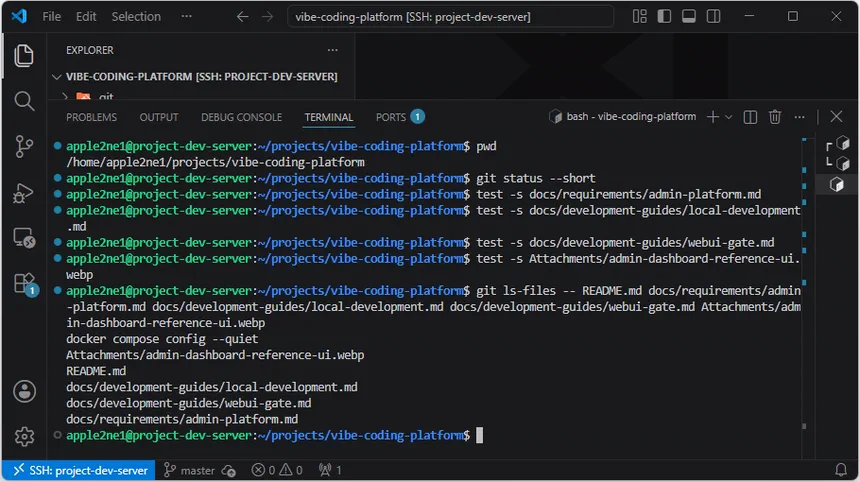Viewport: 860px width, 482px height.
Task: Open the Search view in activity bar
Action: pyautogui.click(x=24, y=101)
